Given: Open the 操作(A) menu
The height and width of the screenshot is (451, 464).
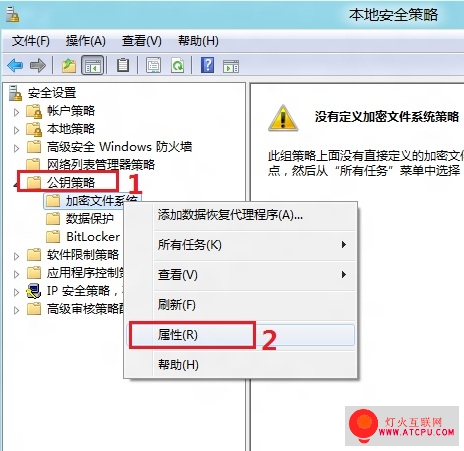Looking at the screenshot, I should pos(86,41).
